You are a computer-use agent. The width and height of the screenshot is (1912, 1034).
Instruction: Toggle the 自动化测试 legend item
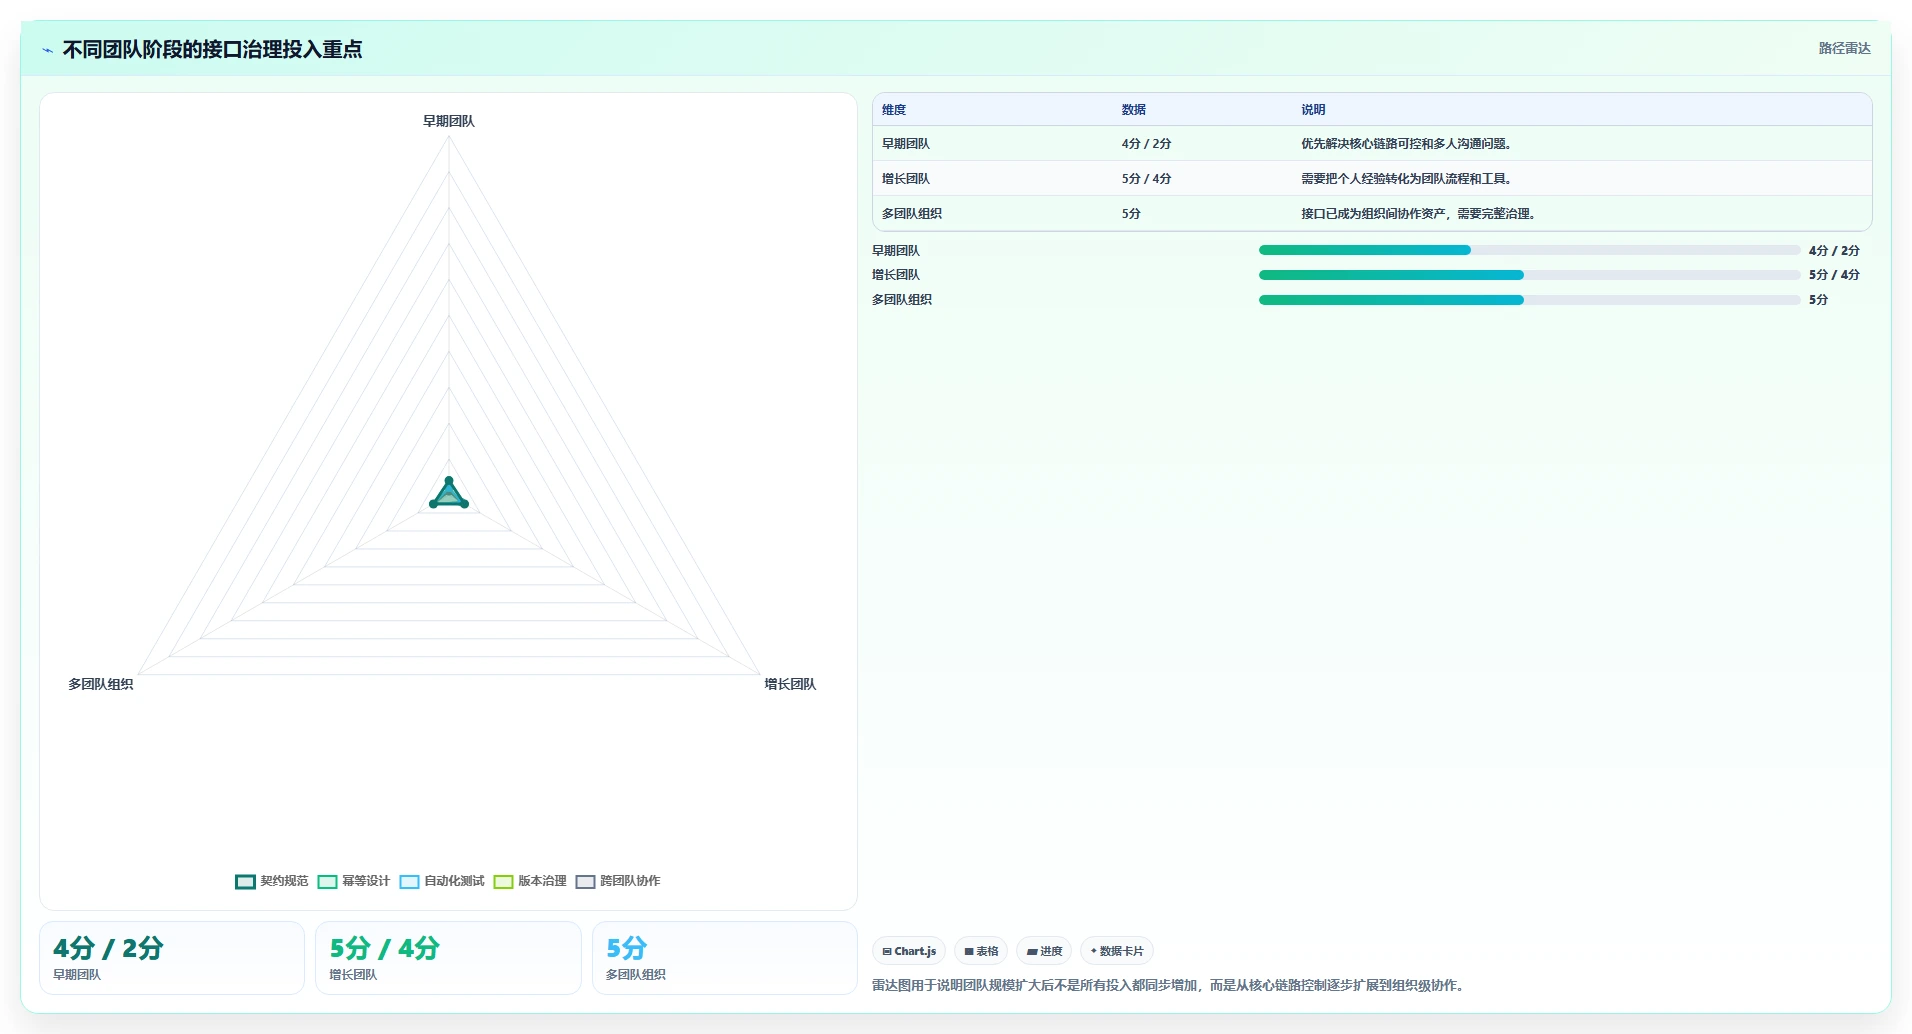point(442,881)
